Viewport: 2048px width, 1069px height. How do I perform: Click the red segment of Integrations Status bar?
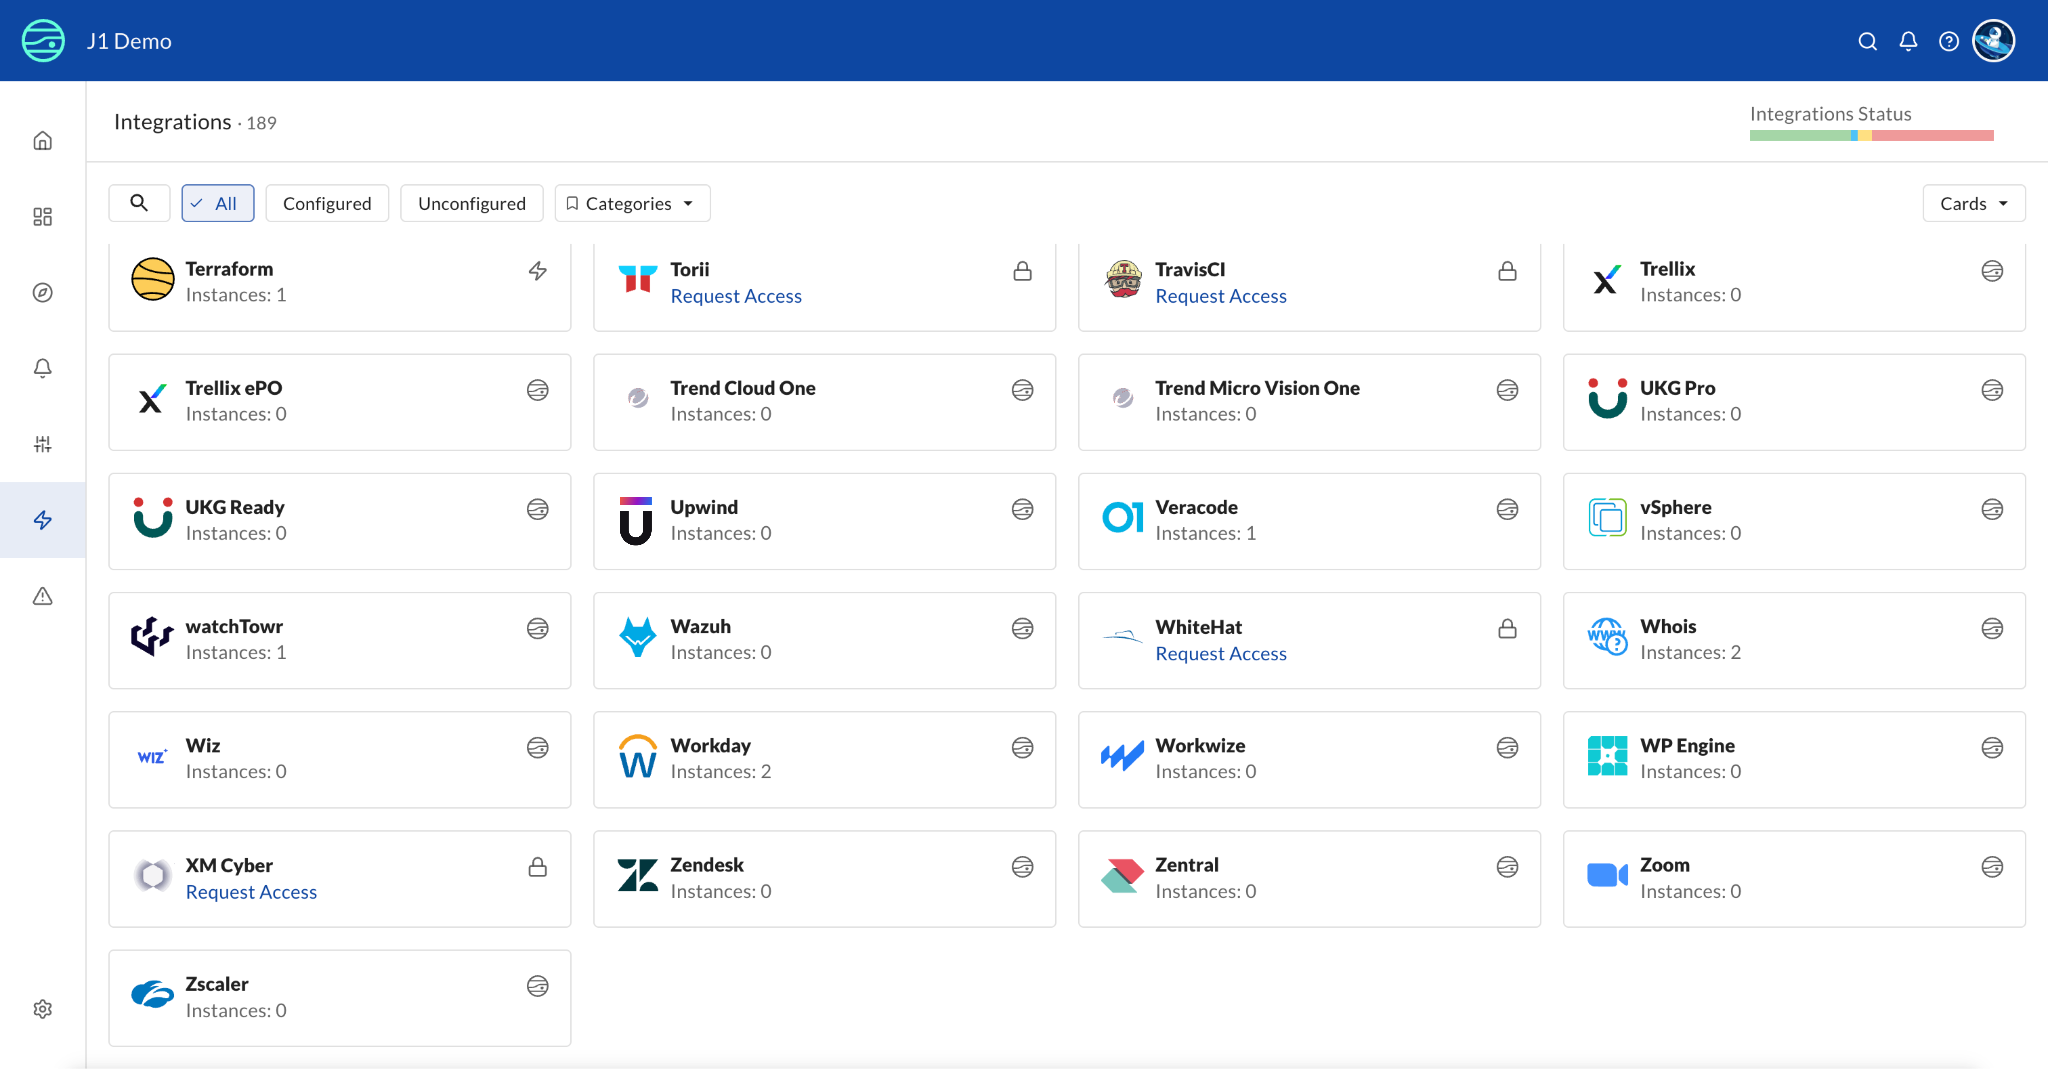coord(1932,135)
